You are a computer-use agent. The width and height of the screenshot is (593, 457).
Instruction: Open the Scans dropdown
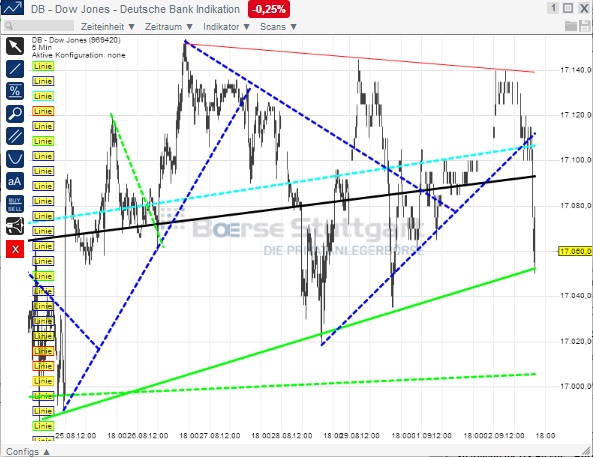point(278,27)
